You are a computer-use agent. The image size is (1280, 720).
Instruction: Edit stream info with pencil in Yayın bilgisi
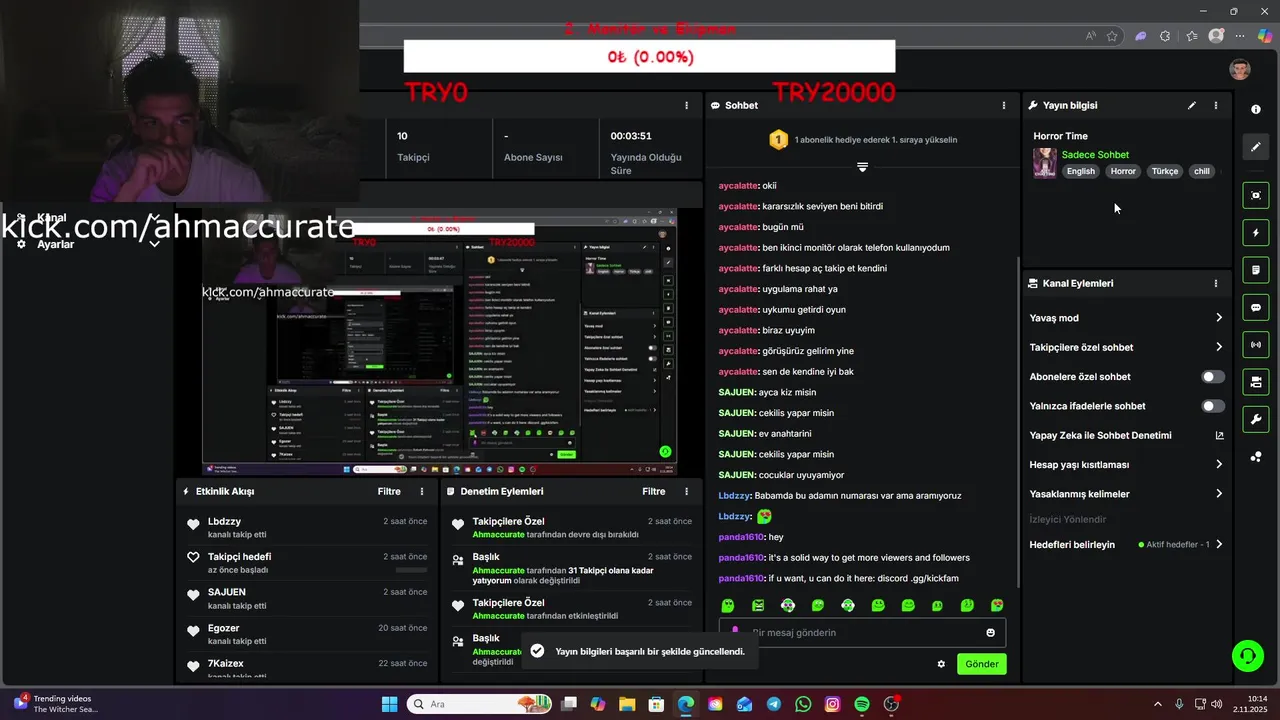[1192, 105]
